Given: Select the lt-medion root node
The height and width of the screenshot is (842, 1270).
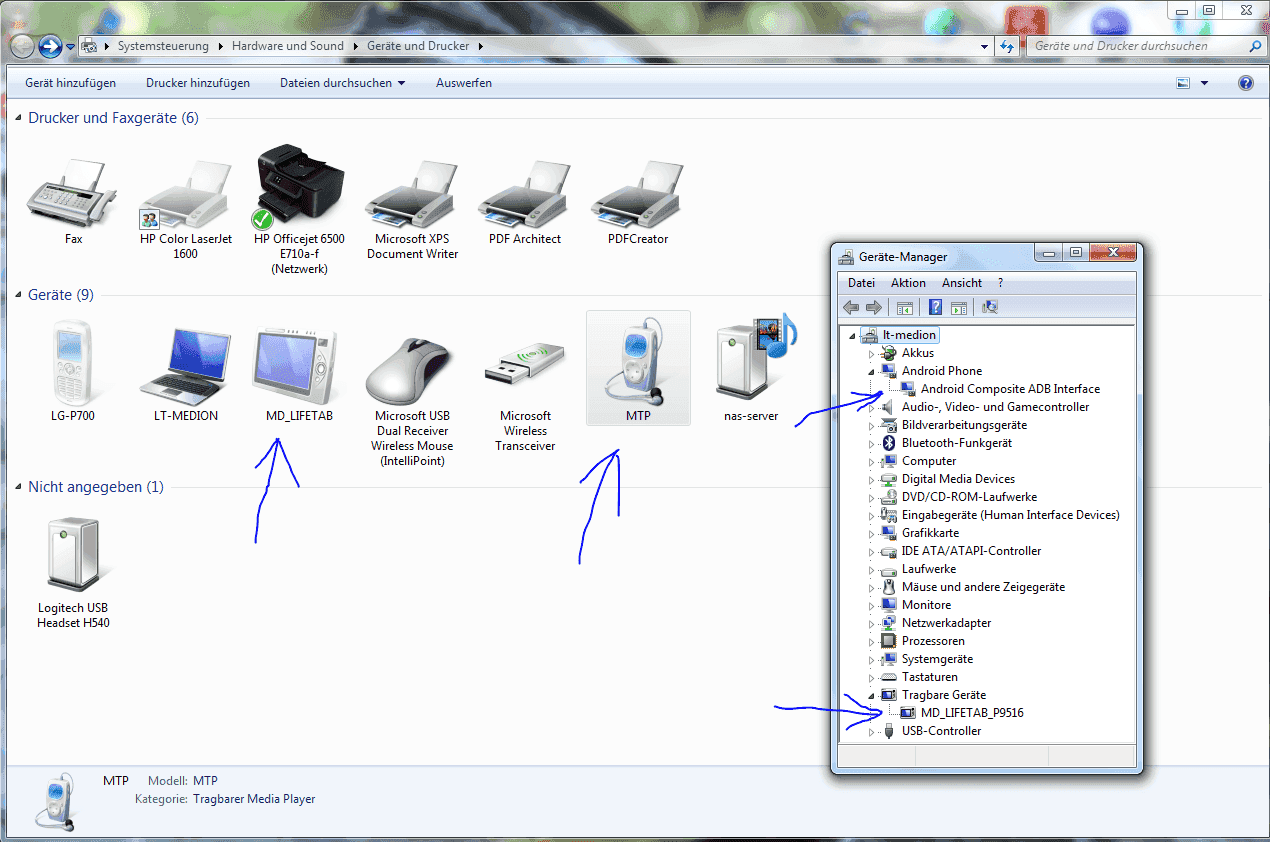Looking at the screenshot, I should point(909,335).
